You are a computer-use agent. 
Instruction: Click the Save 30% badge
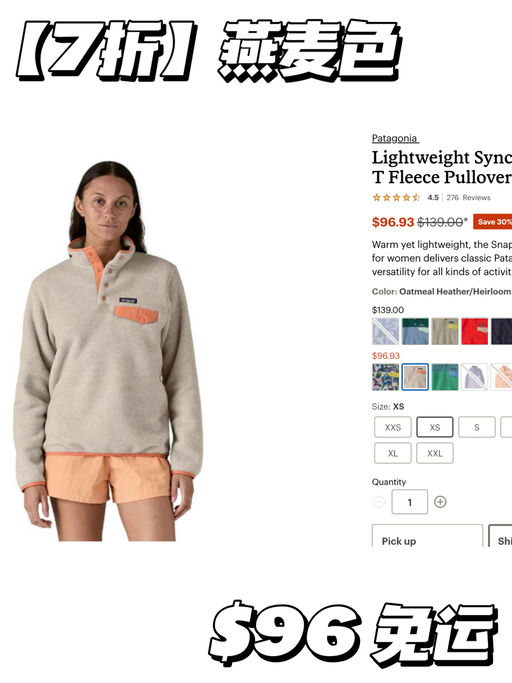493,222
